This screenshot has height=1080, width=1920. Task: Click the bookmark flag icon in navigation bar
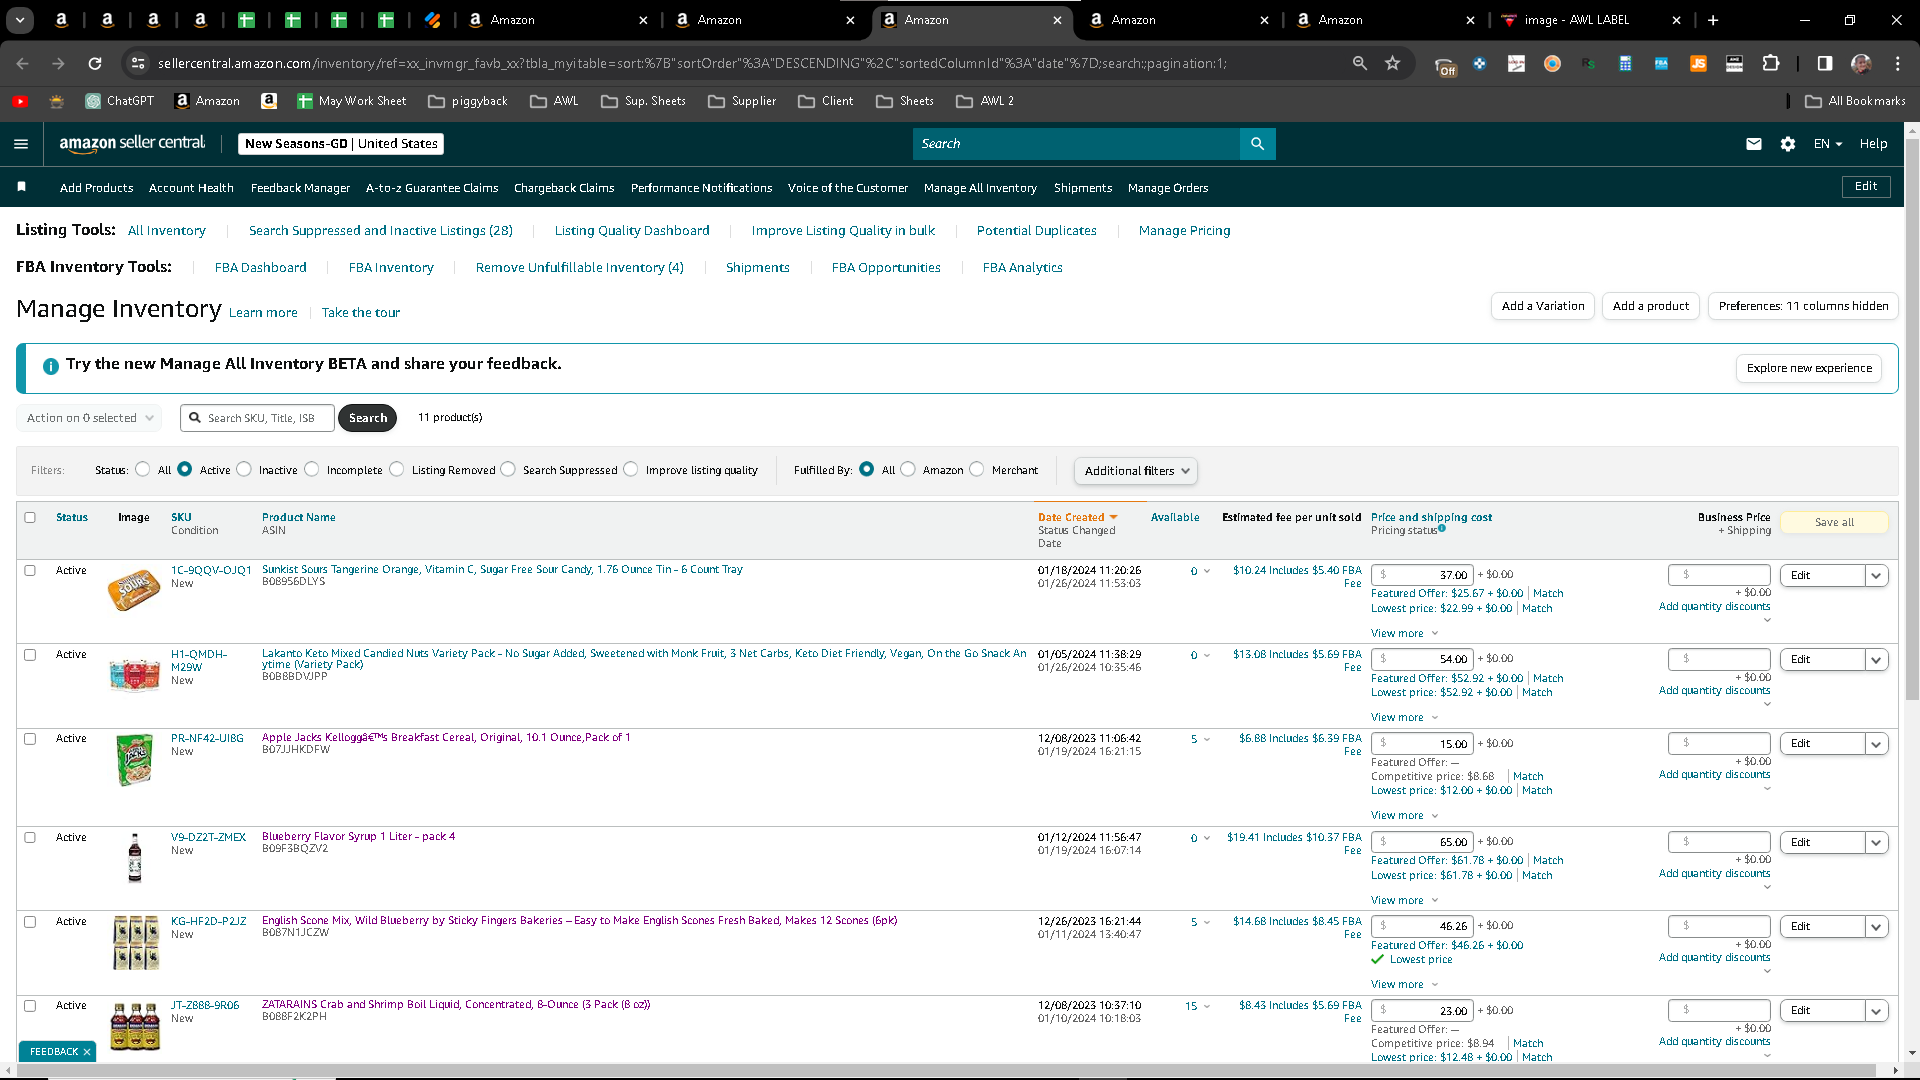[22, 187]
